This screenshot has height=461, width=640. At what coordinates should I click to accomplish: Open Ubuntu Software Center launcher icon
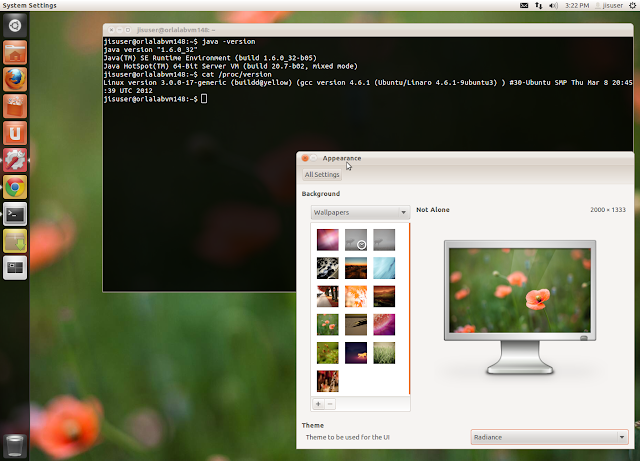point(15,106)
